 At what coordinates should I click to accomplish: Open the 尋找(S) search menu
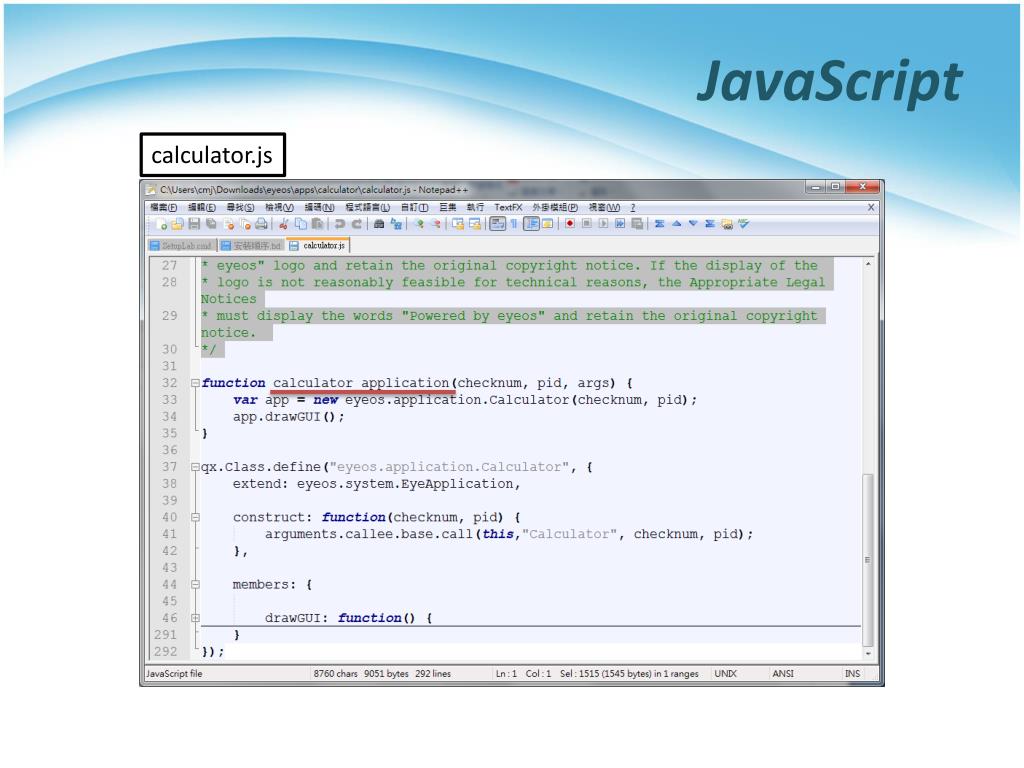pos(240,207)
